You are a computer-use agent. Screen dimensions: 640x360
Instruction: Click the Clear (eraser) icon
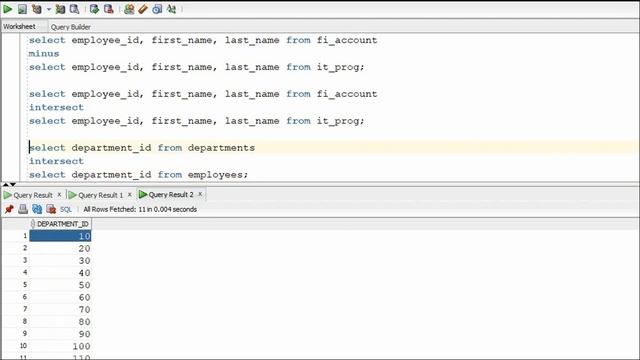click(x=143, y=9)
